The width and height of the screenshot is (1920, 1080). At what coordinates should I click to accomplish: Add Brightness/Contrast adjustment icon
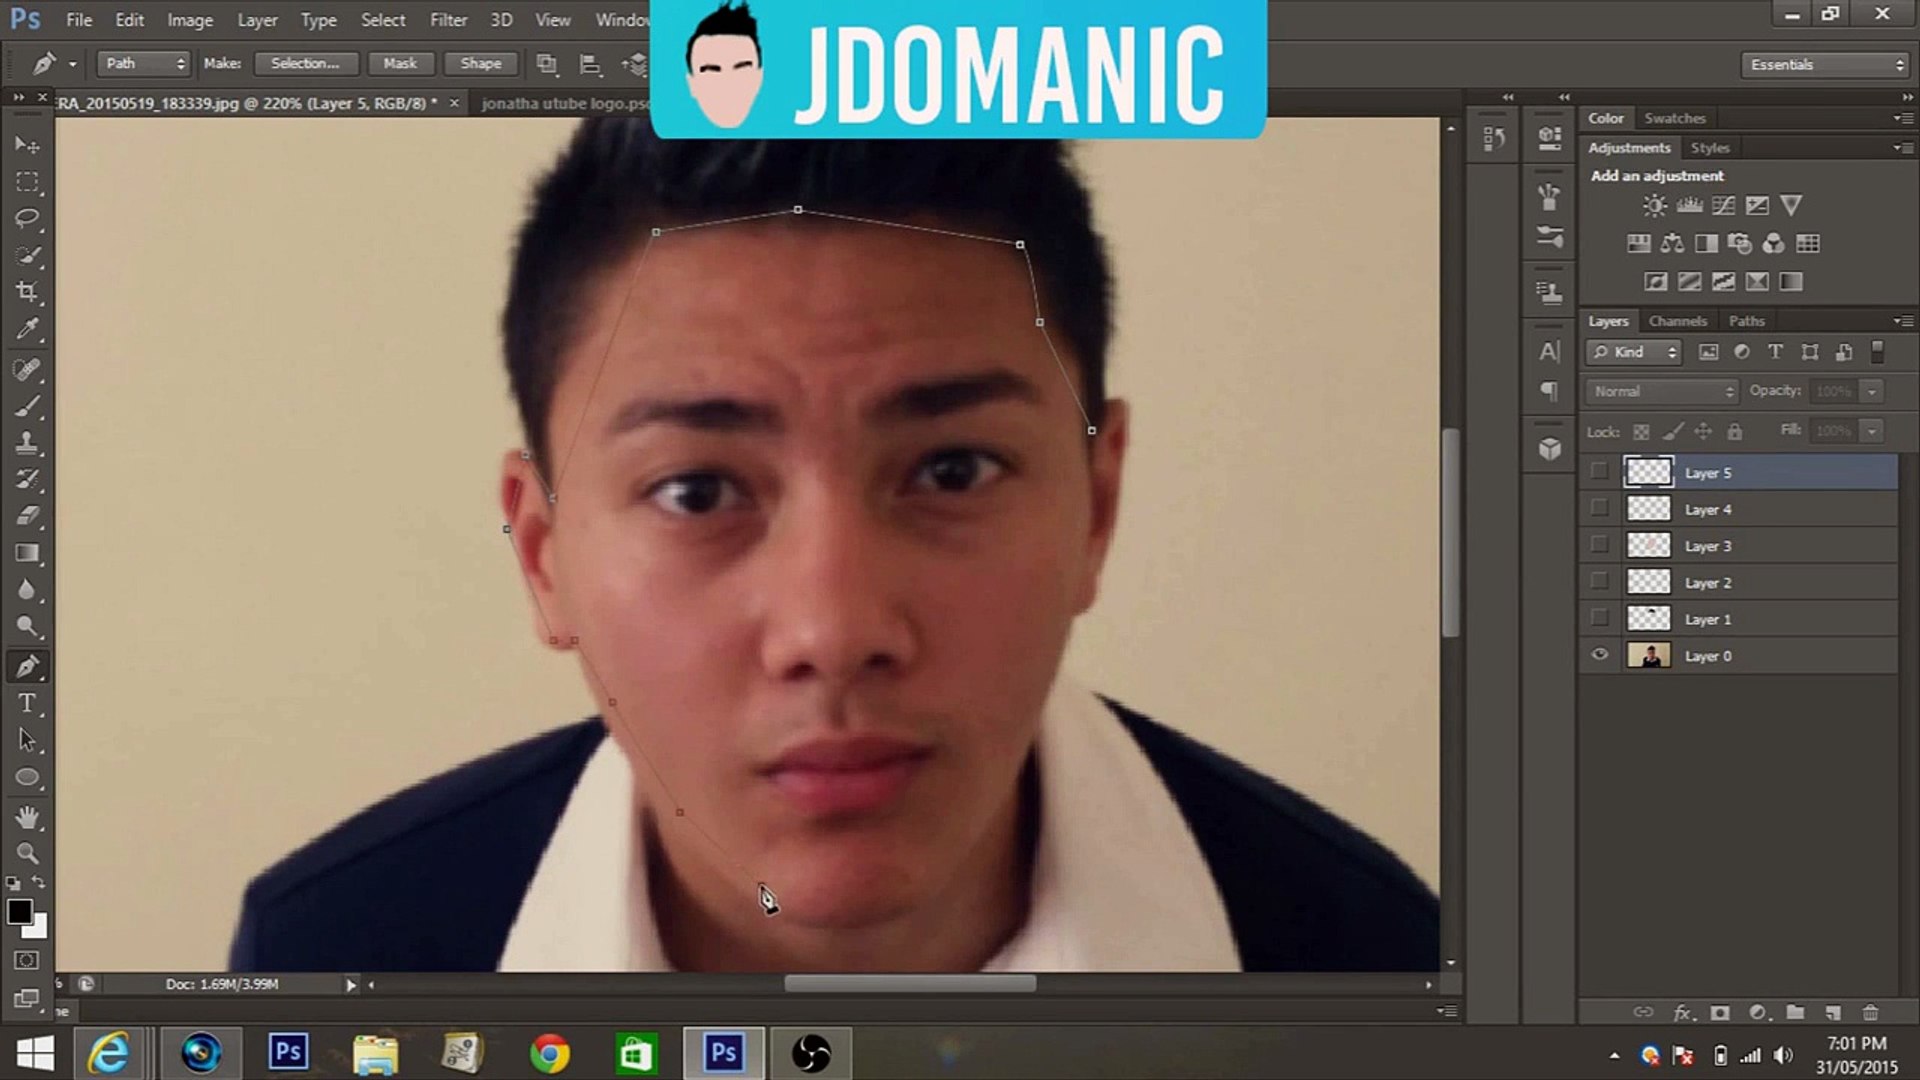[x=1654, y=206]
